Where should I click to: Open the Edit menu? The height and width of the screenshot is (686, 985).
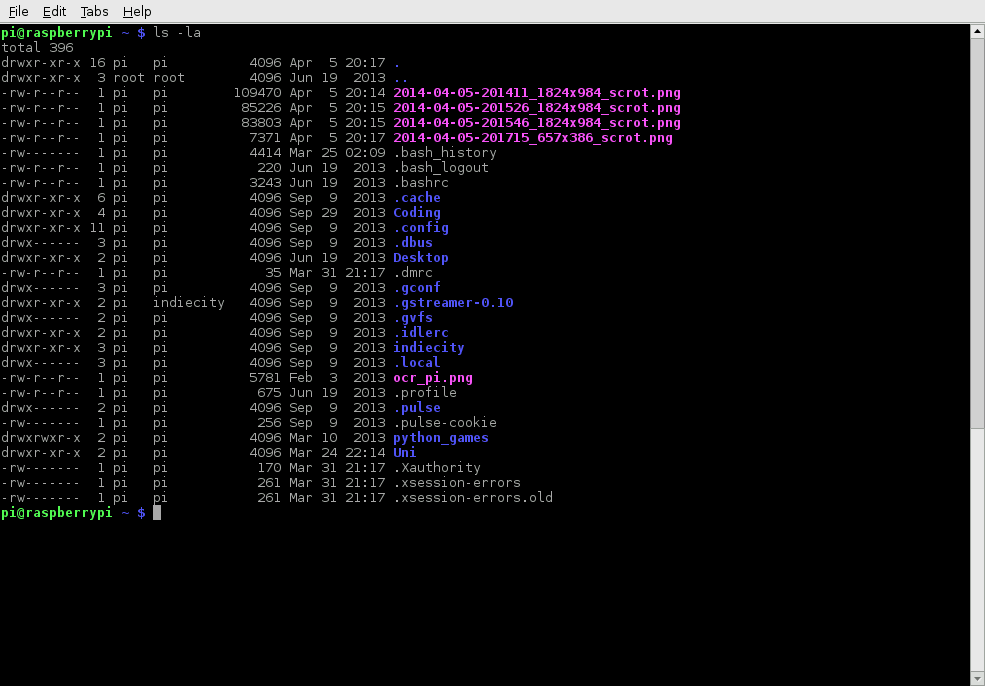tap(55, 11)
